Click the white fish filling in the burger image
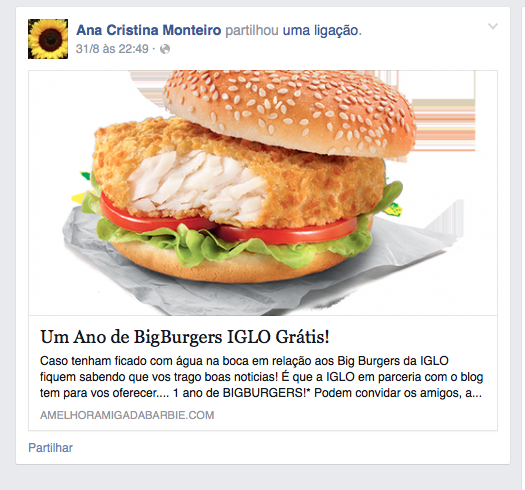This screenshot has width=525, height=490. point(198,186)
